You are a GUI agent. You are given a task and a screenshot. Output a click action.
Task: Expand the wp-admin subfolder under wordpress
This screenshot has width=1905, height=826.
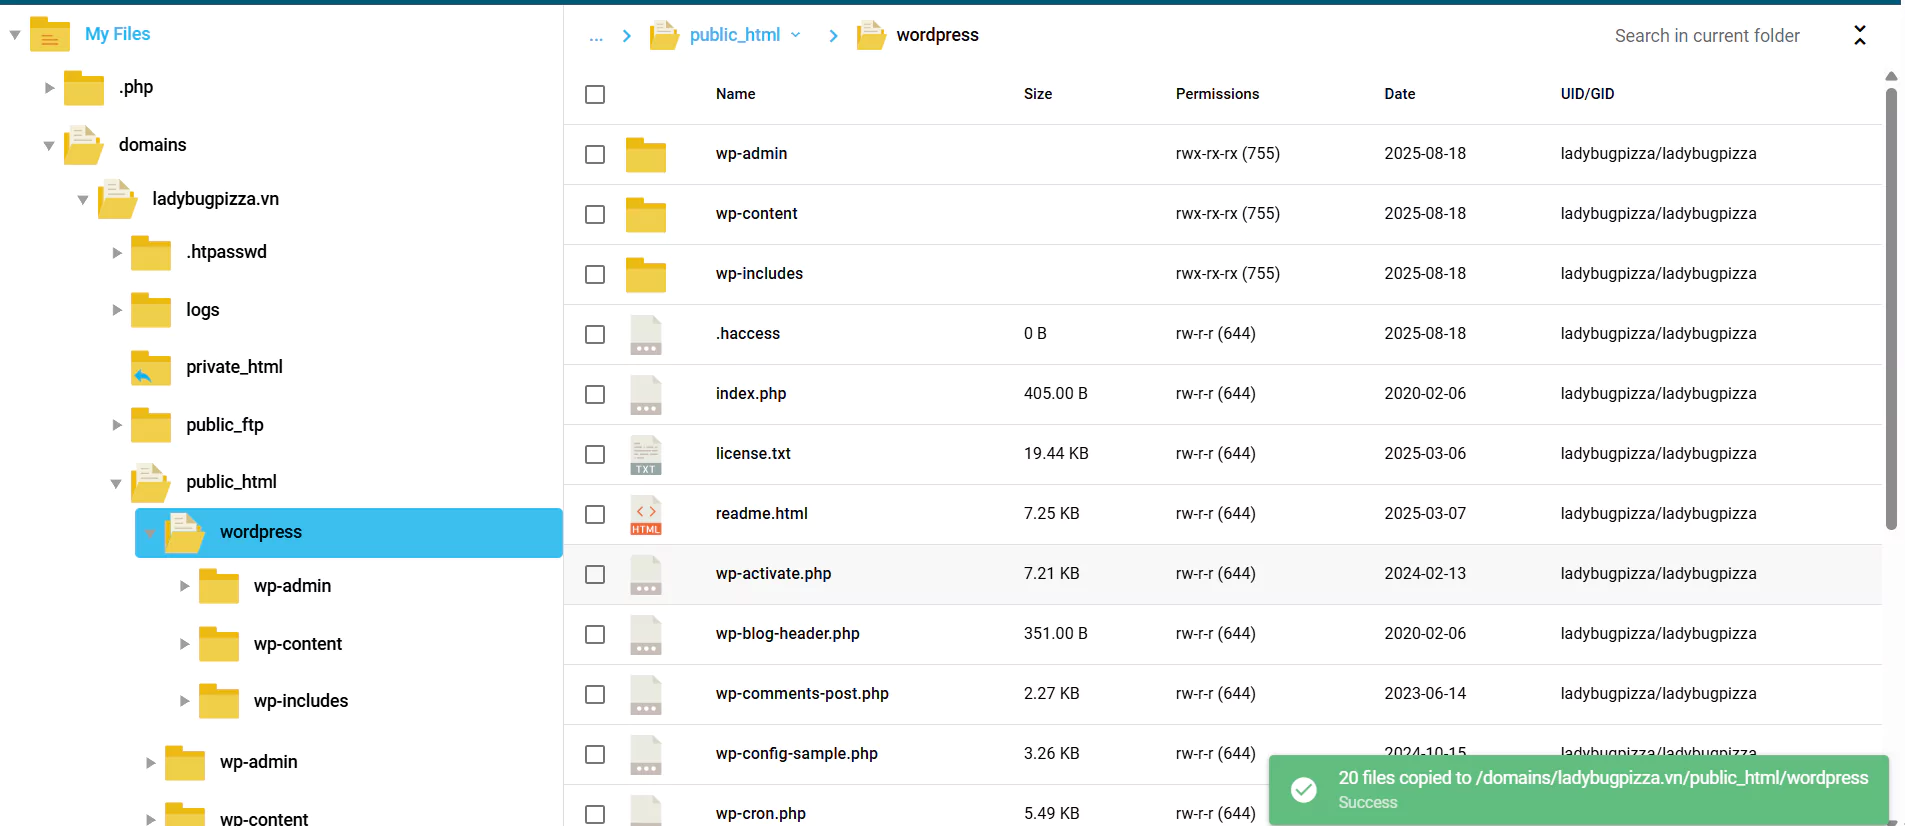tap(184, 586)
